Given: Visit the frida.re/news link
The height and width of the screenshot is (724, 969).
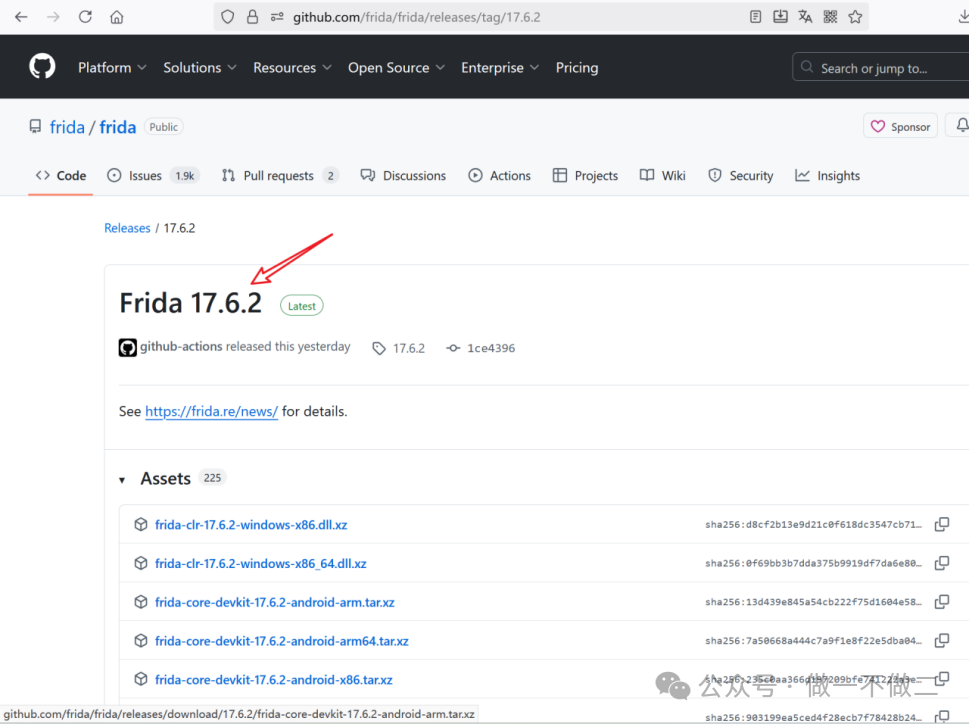Looking at the screenshot, I should [x=211, y=411].
